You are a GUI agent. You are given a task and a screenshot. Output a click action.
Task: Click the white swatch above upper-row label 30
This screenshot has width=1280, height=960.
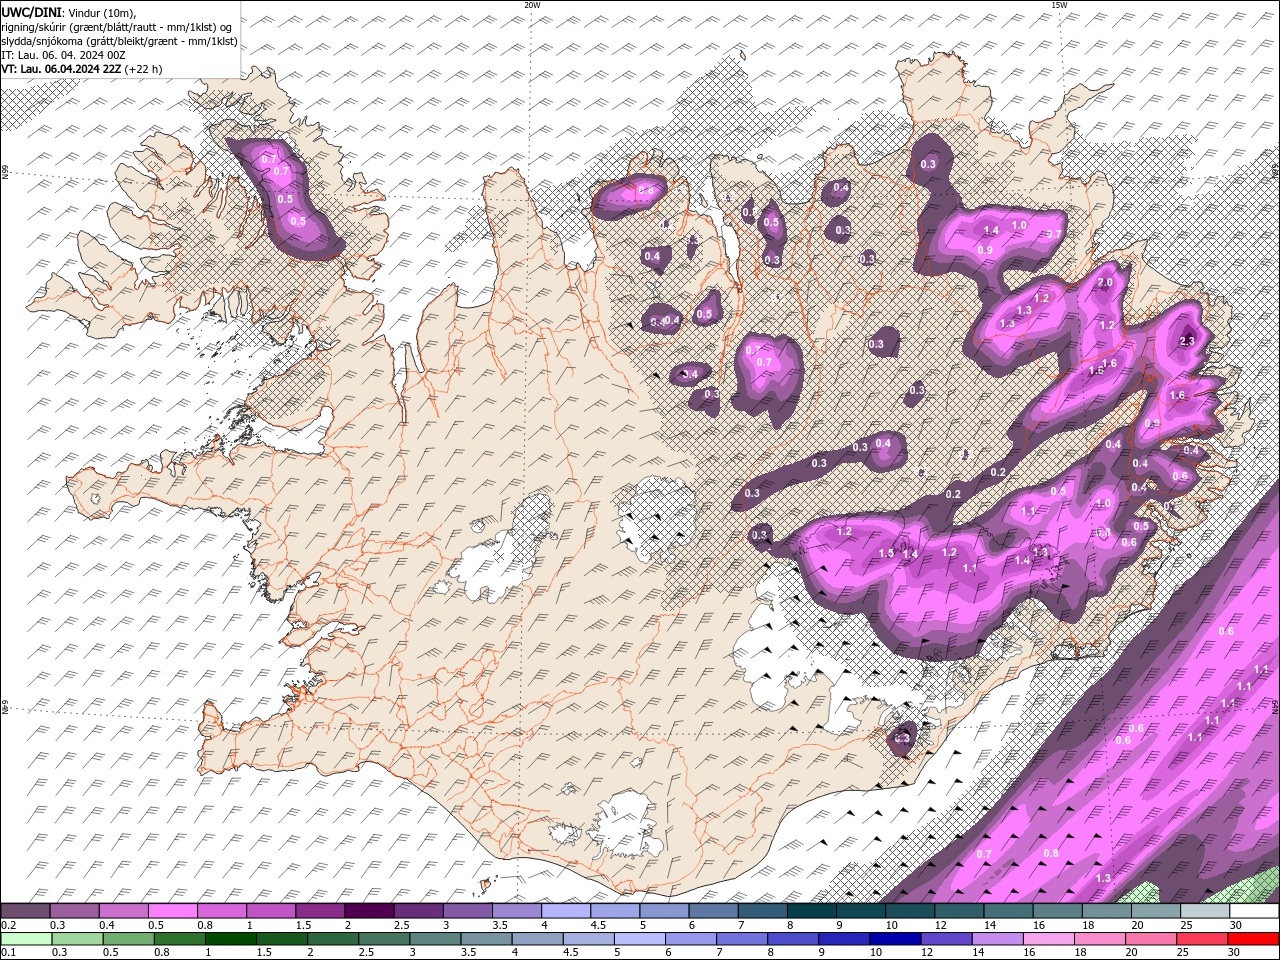(1254, 911)
